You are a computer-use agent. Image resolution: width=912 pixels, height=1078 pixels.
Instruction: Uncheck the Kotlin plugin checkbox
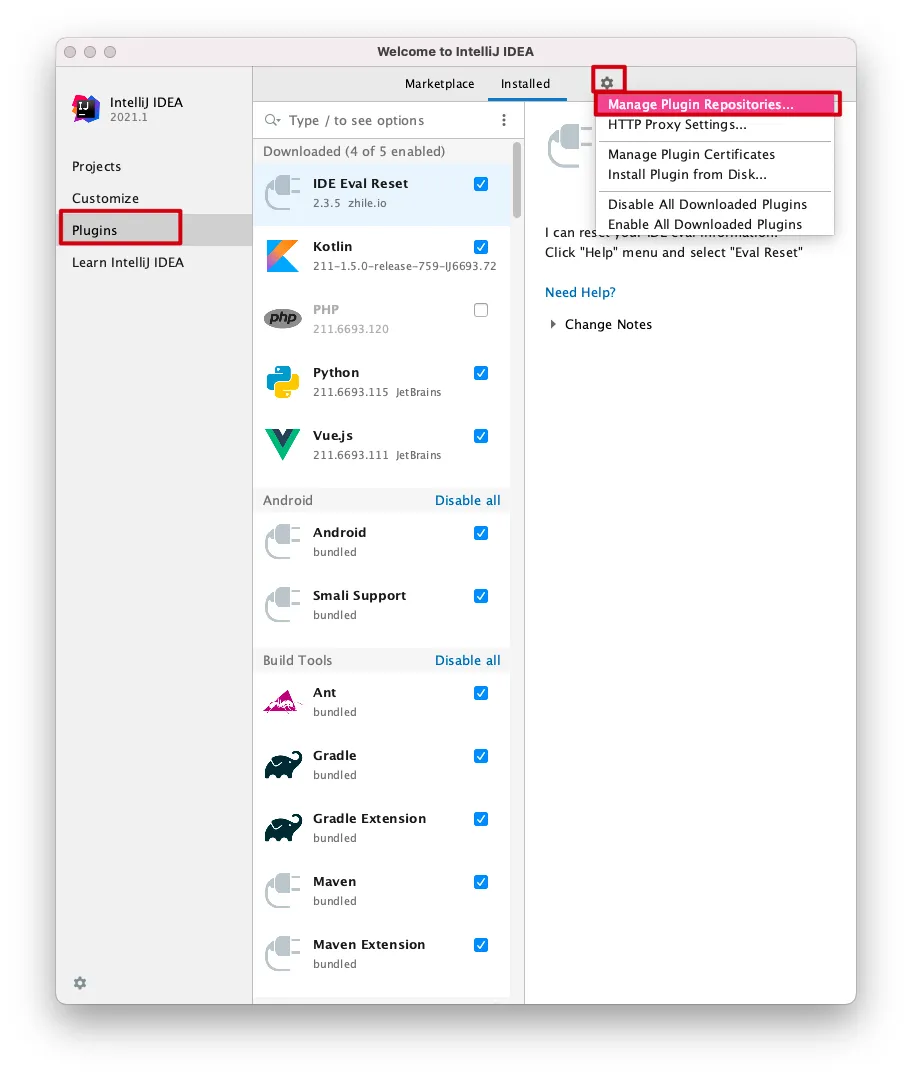[x=481, y=247]
